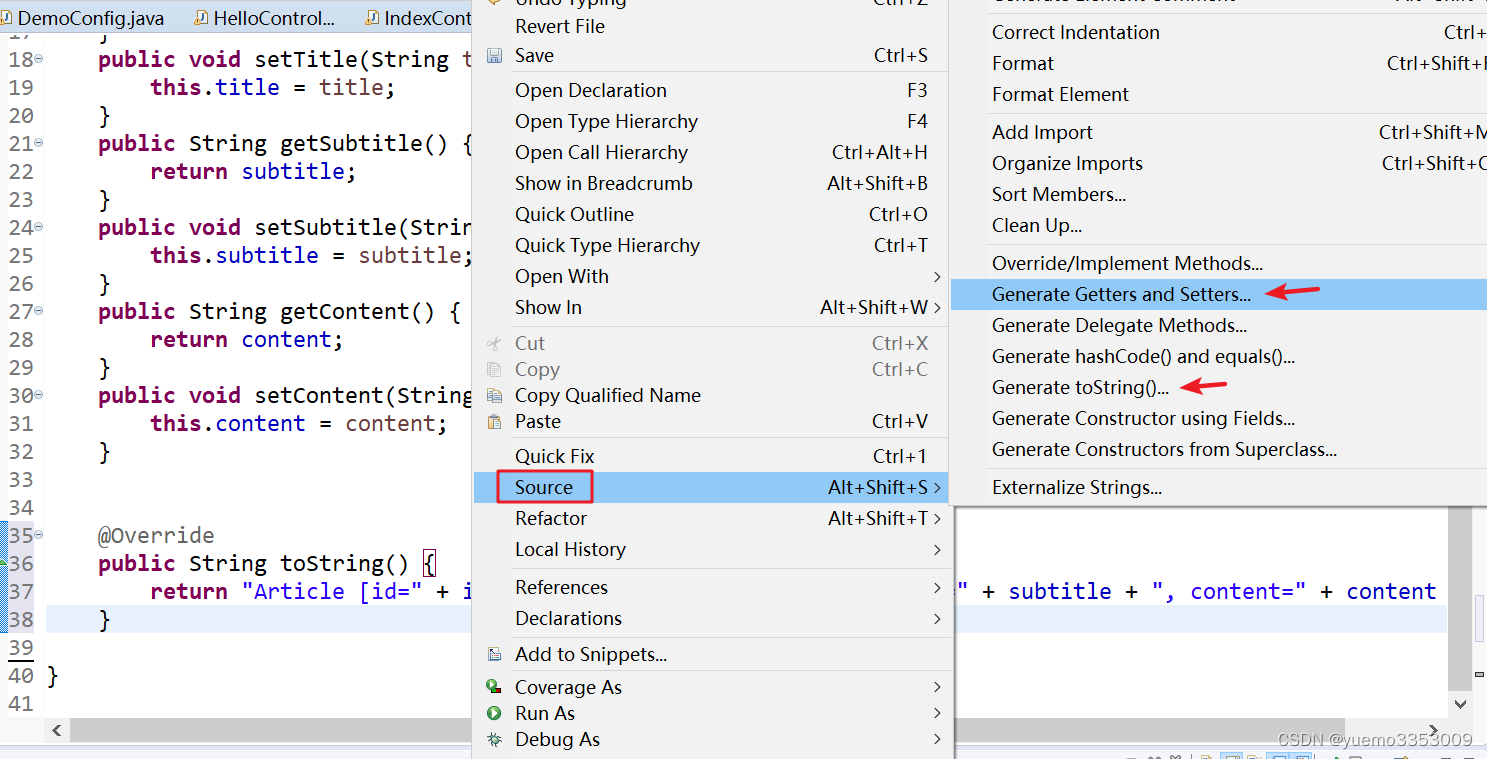Click the code line 'this.title = title;'
Image resolution: width=1487 pixels, height=759 pixels.
[273, 87]
